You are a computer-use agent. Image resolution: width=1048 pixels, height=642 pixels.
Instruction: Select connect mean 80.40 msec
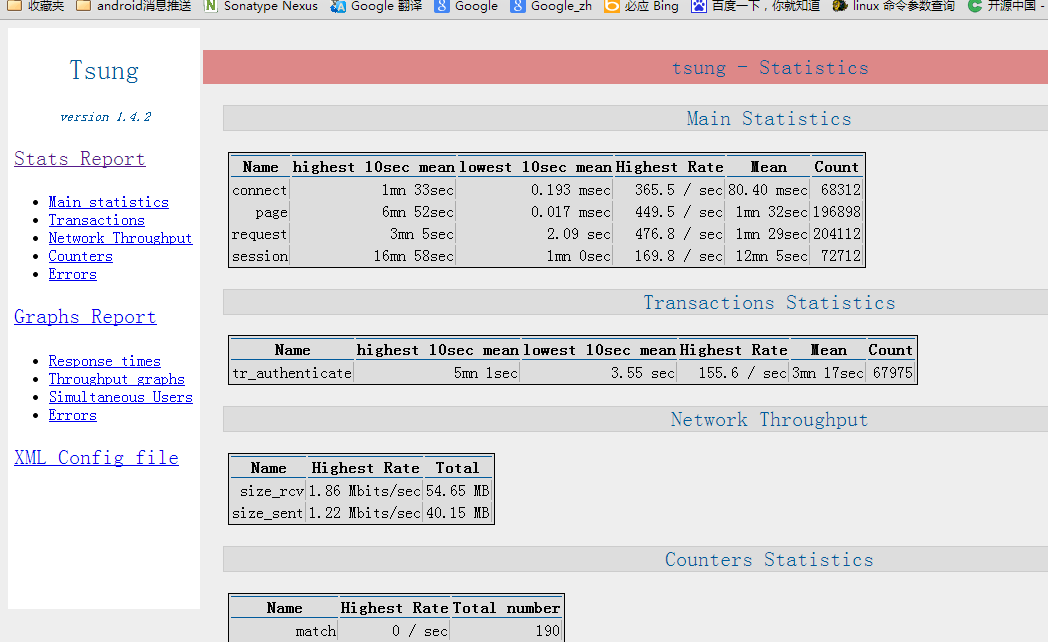pos(767,190)
